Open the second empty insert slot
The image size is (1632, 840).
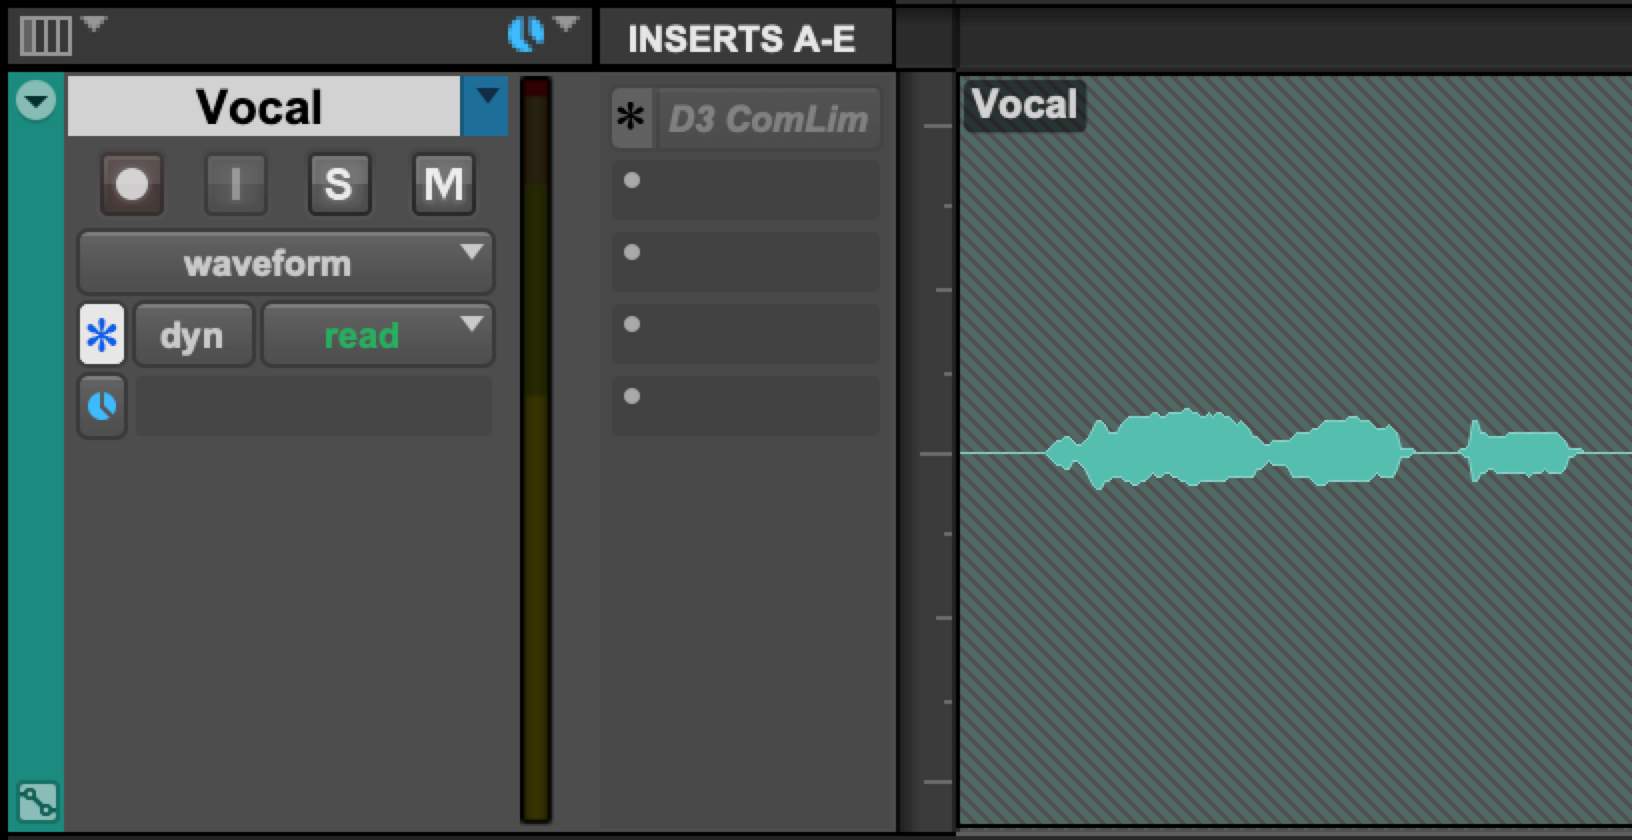click(x=746, y=262)
